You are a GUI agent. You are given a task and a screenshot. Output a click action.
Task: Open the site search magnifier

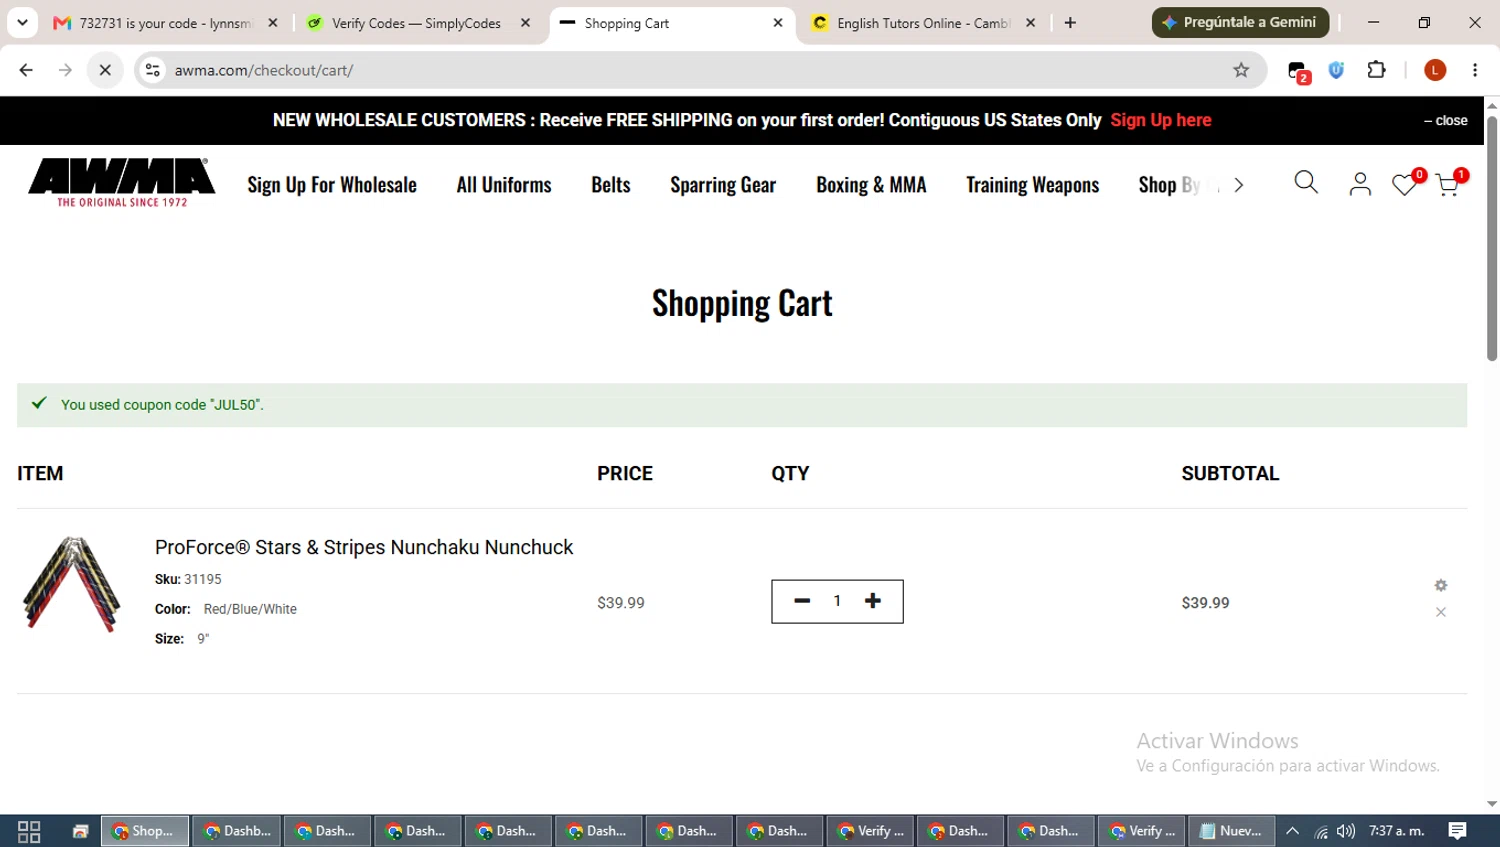(x=1306, y=182)
